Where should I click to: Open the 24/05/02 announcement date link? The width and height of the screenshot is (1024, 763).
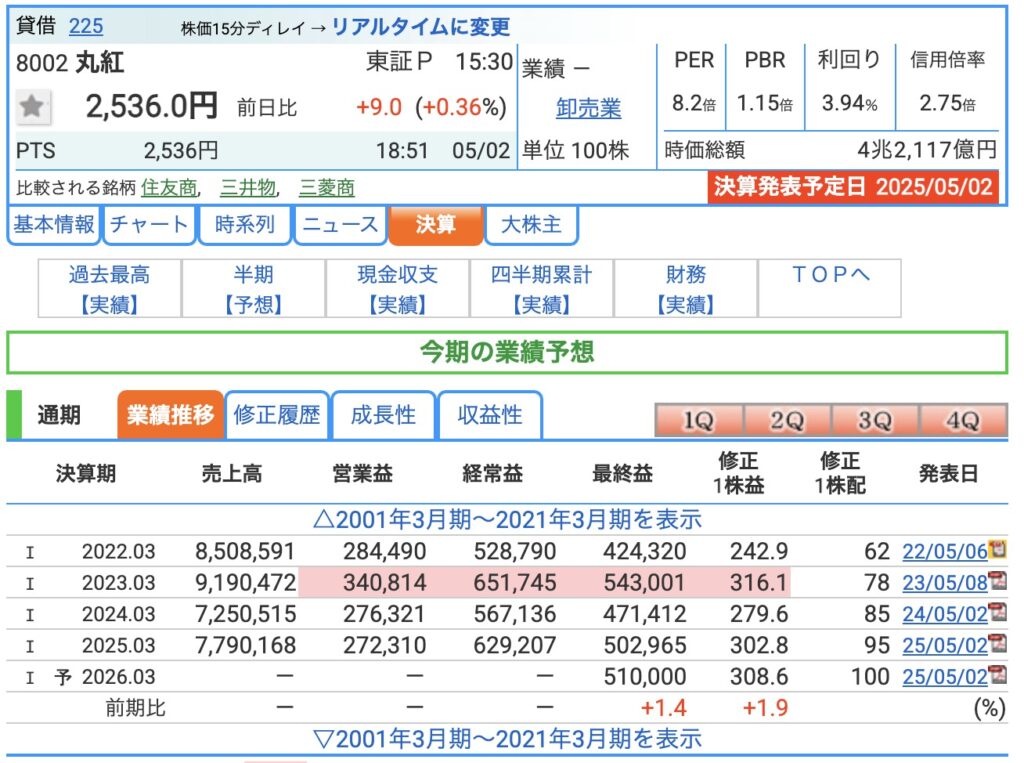point(944,614)
